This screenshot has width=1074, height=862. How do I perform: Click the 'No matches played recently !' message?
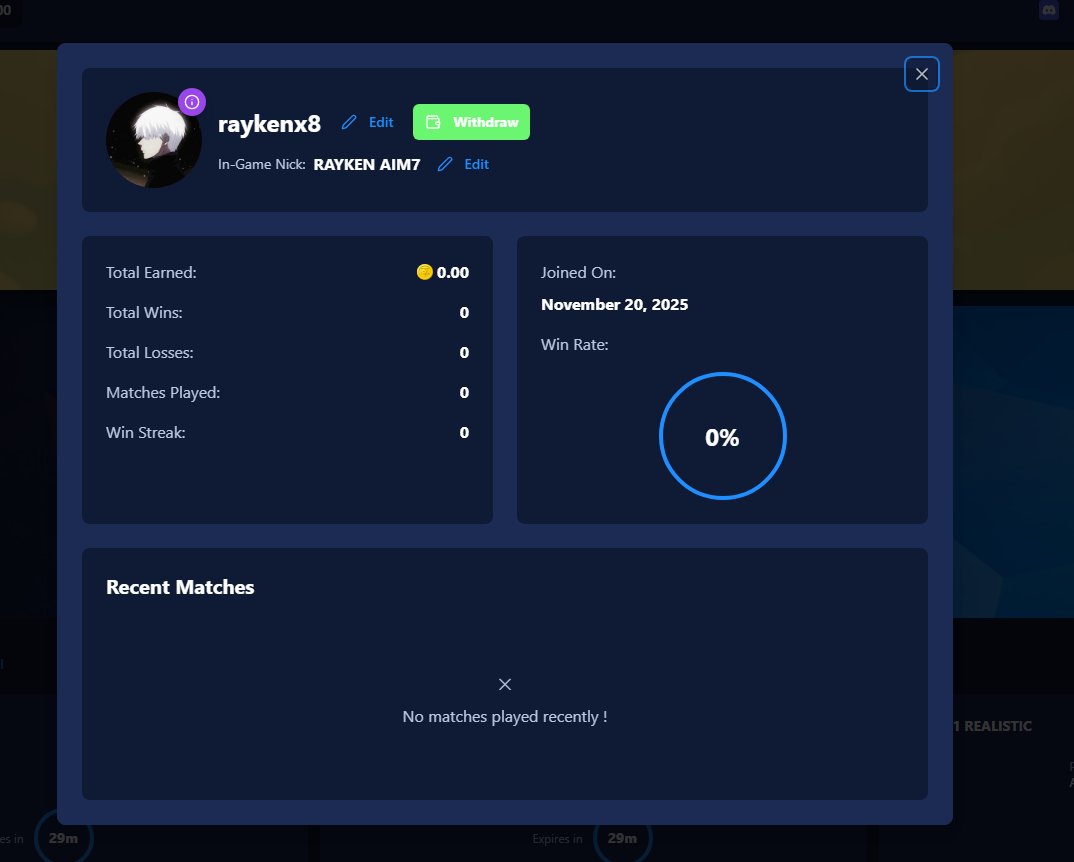[x=505, y=717]
